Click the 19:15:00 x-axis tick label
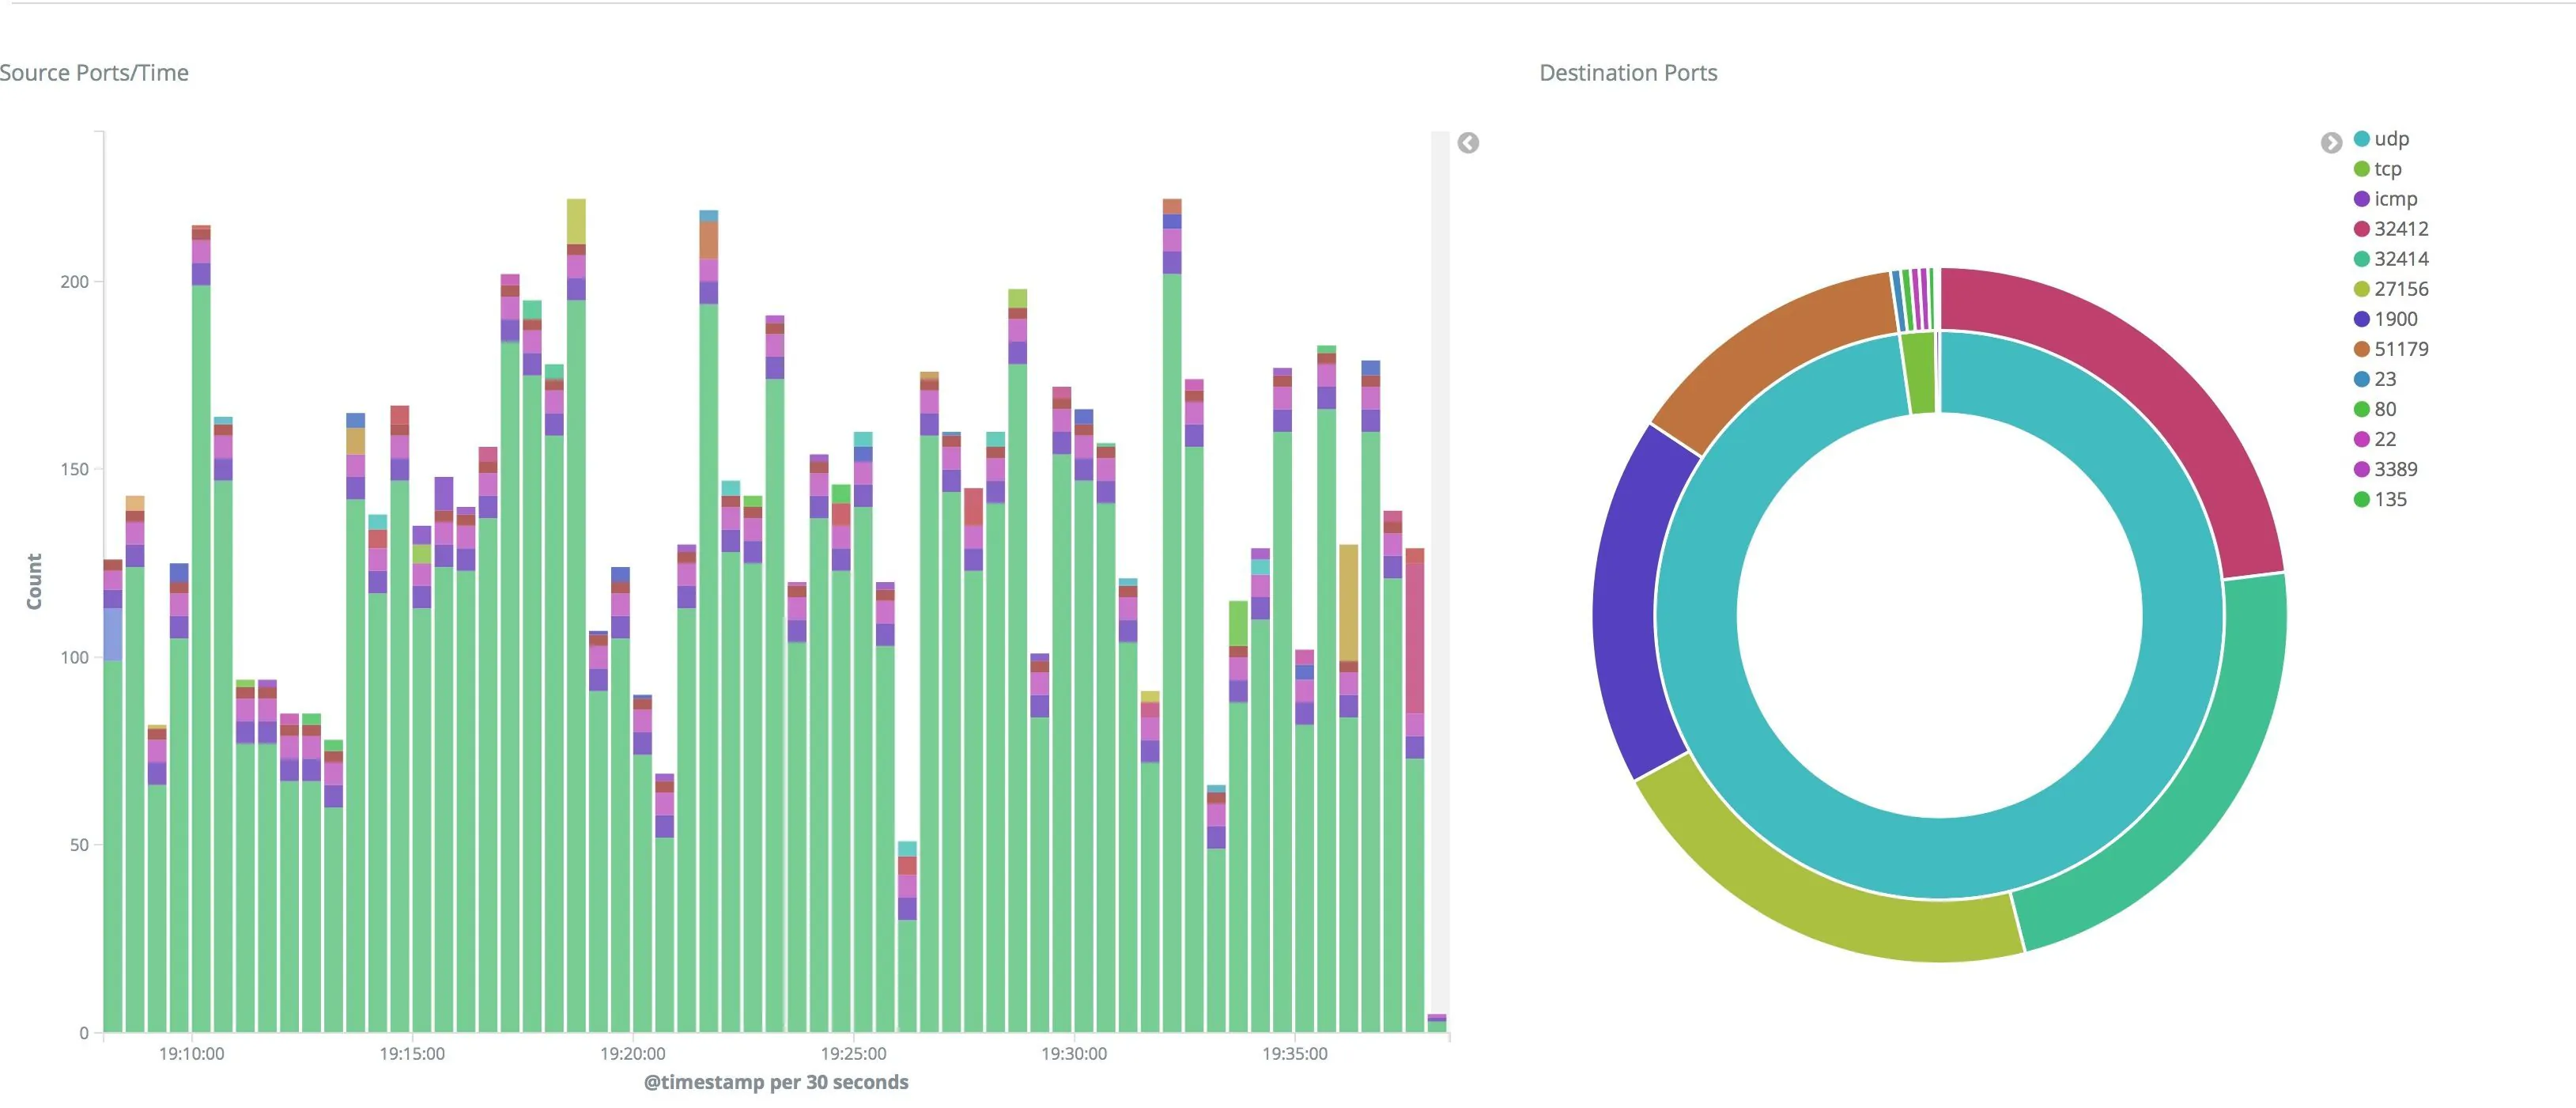 pos(412,1054)
